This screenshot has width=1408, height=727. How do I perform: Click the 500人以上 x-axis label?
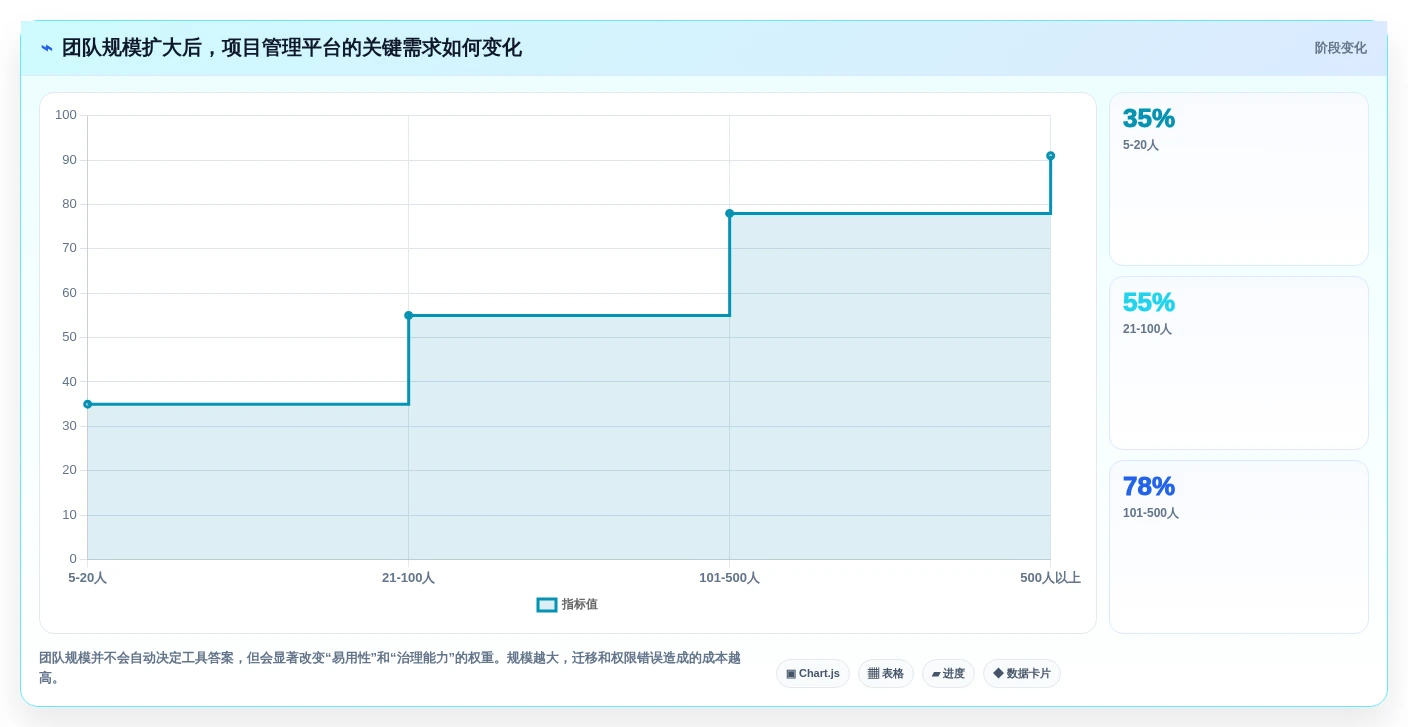click(x=1050, y=578)
